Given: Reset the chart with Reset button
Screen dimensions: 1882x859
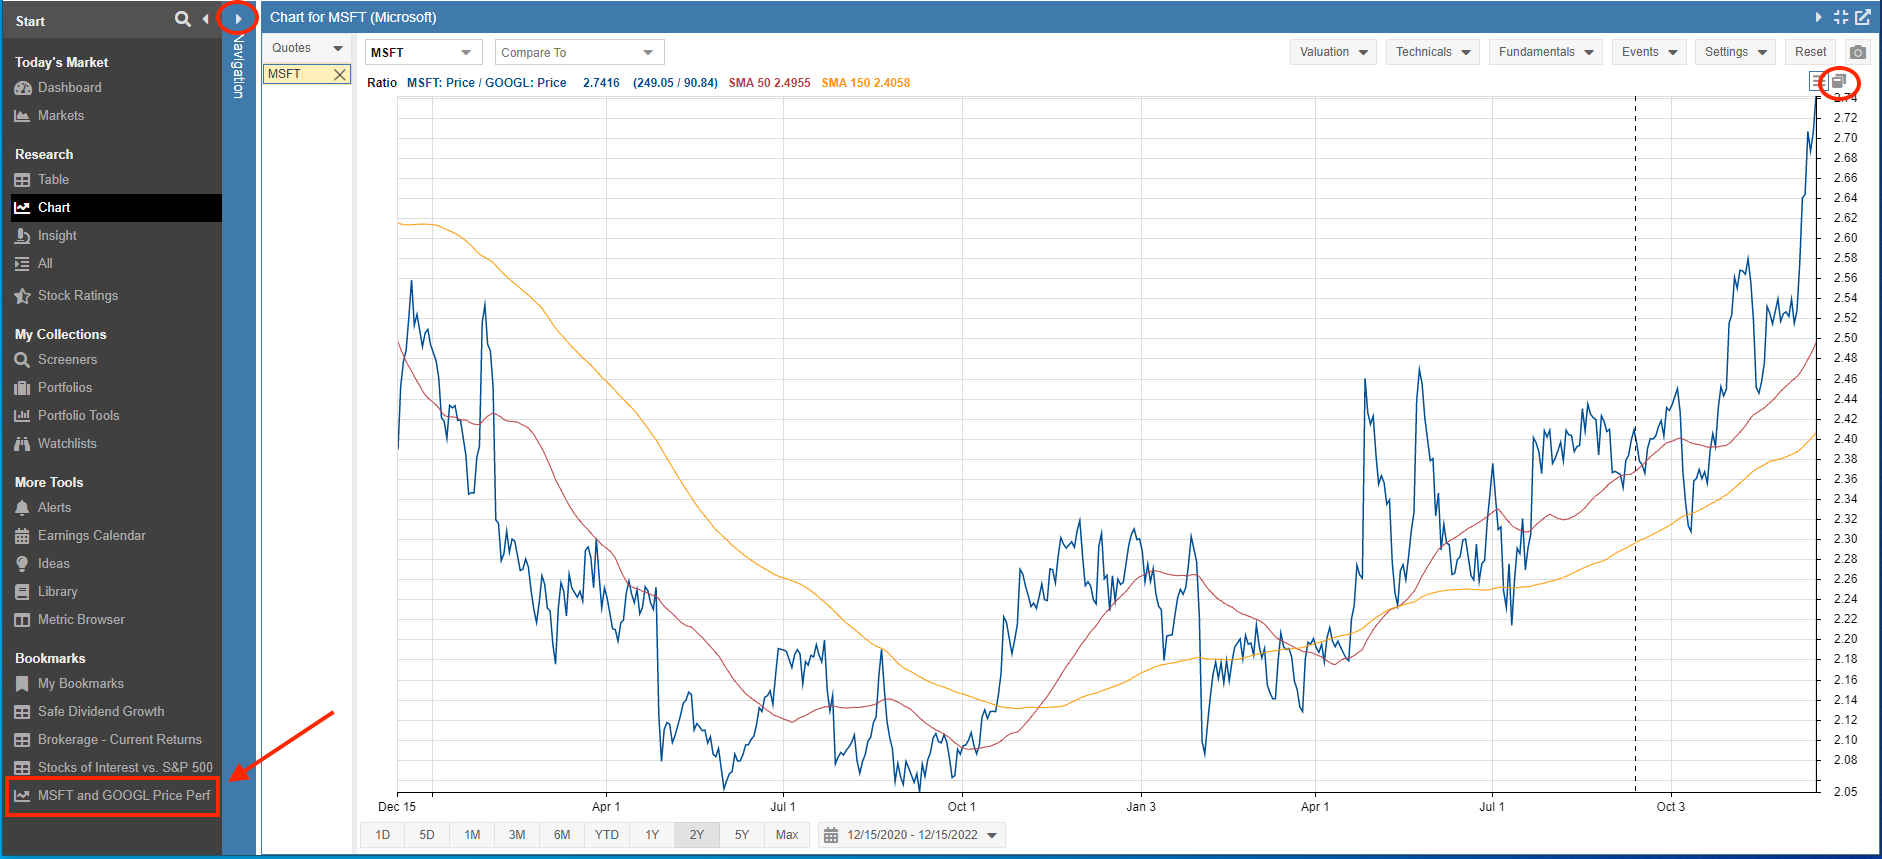Looking at the screenshot, I should 1810,52.
